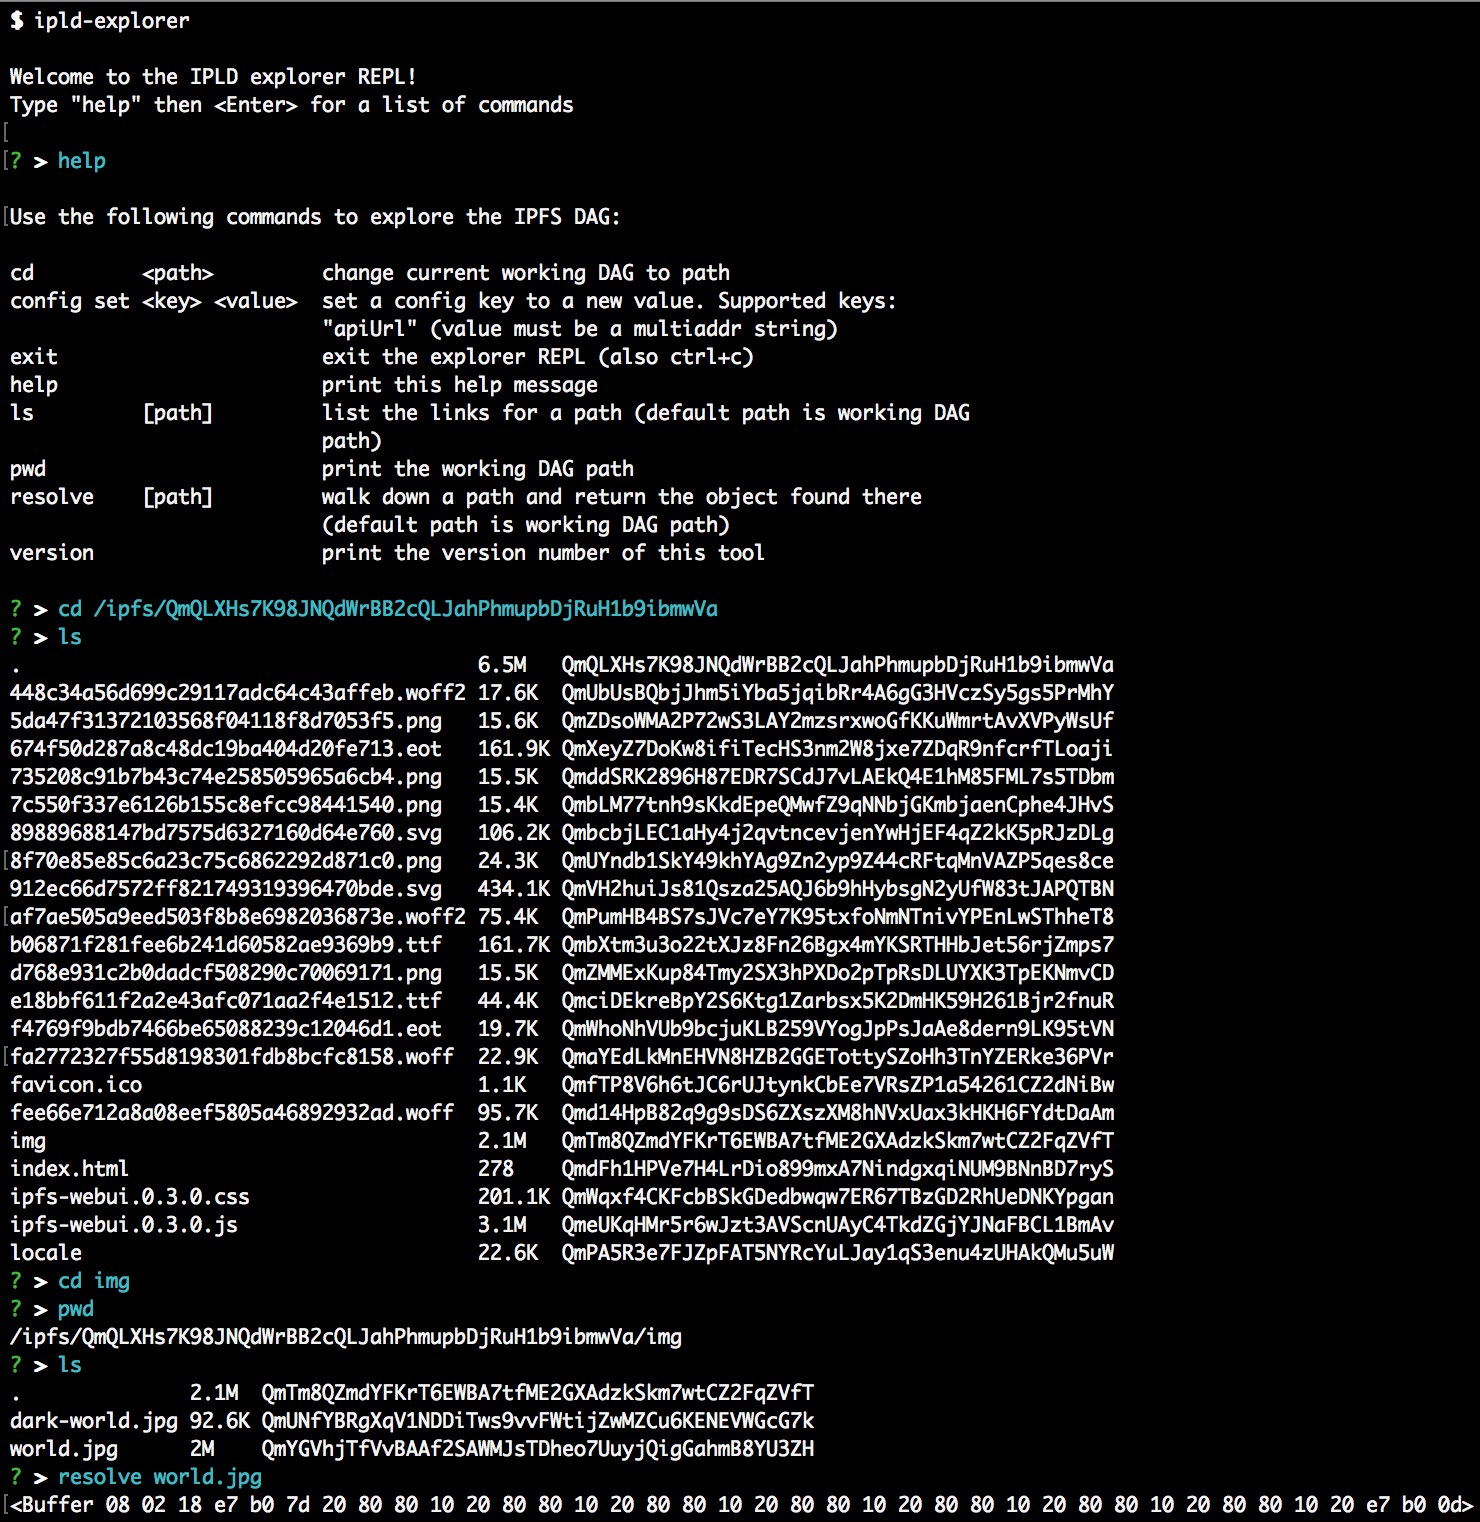The height and width of the screenshot is (1522, 1480).
Task: Select hash QmUNfYBRgXqV1NDDiTws9vvFWtijZwMZCu6KENEVWGcG7k
Action: point(538,1421)
